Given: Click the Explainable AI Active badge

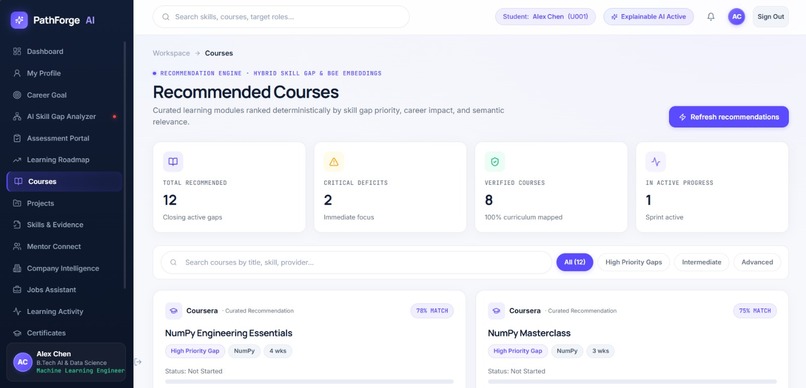Looking at the screenshot, I should [648, 16].
